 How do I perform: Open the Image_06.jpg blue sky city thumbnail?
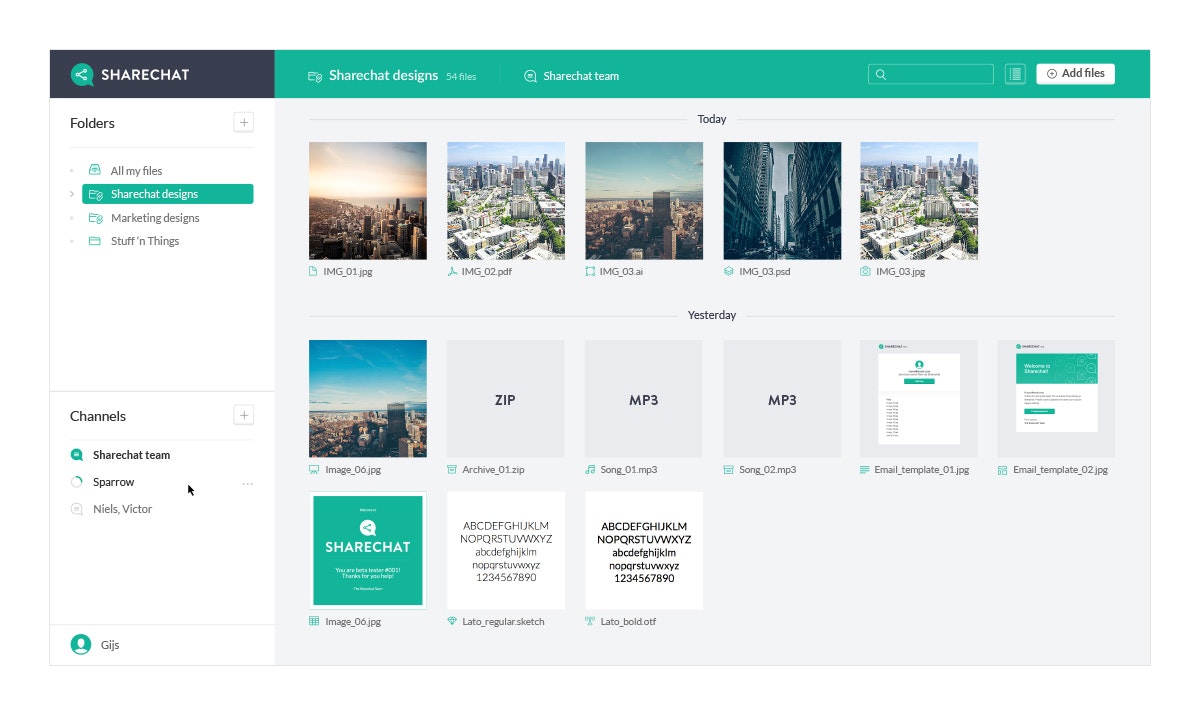point(368,399)
